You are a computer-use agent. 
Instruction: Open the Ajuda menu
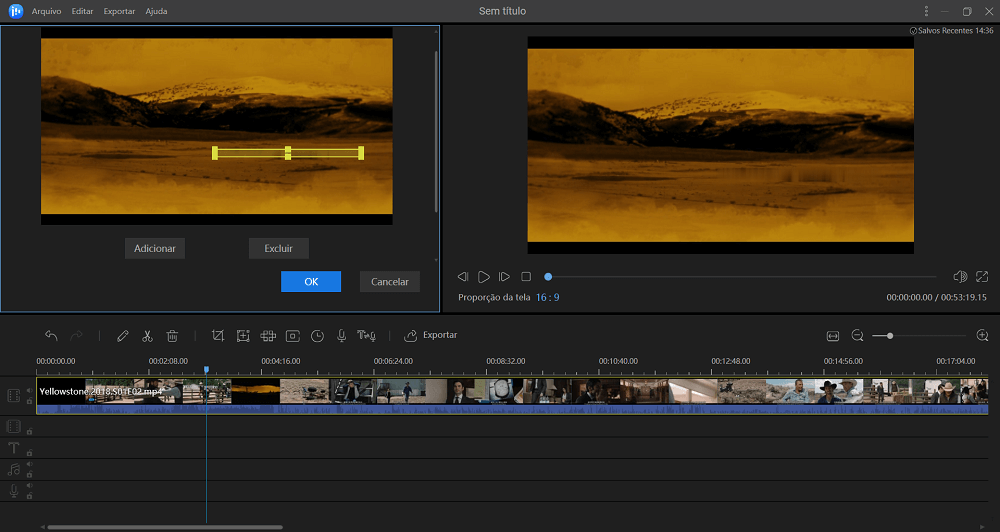click(156, 11)
